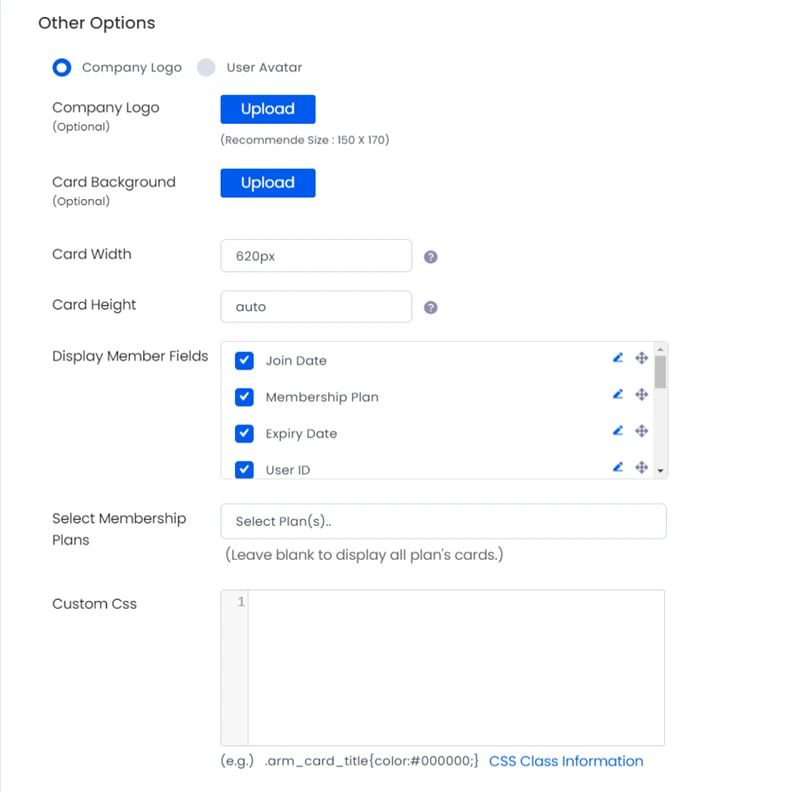This screenshot has width=800, height=792.
Task: Uncheck the Join Date checkbox
Action: 244,360
